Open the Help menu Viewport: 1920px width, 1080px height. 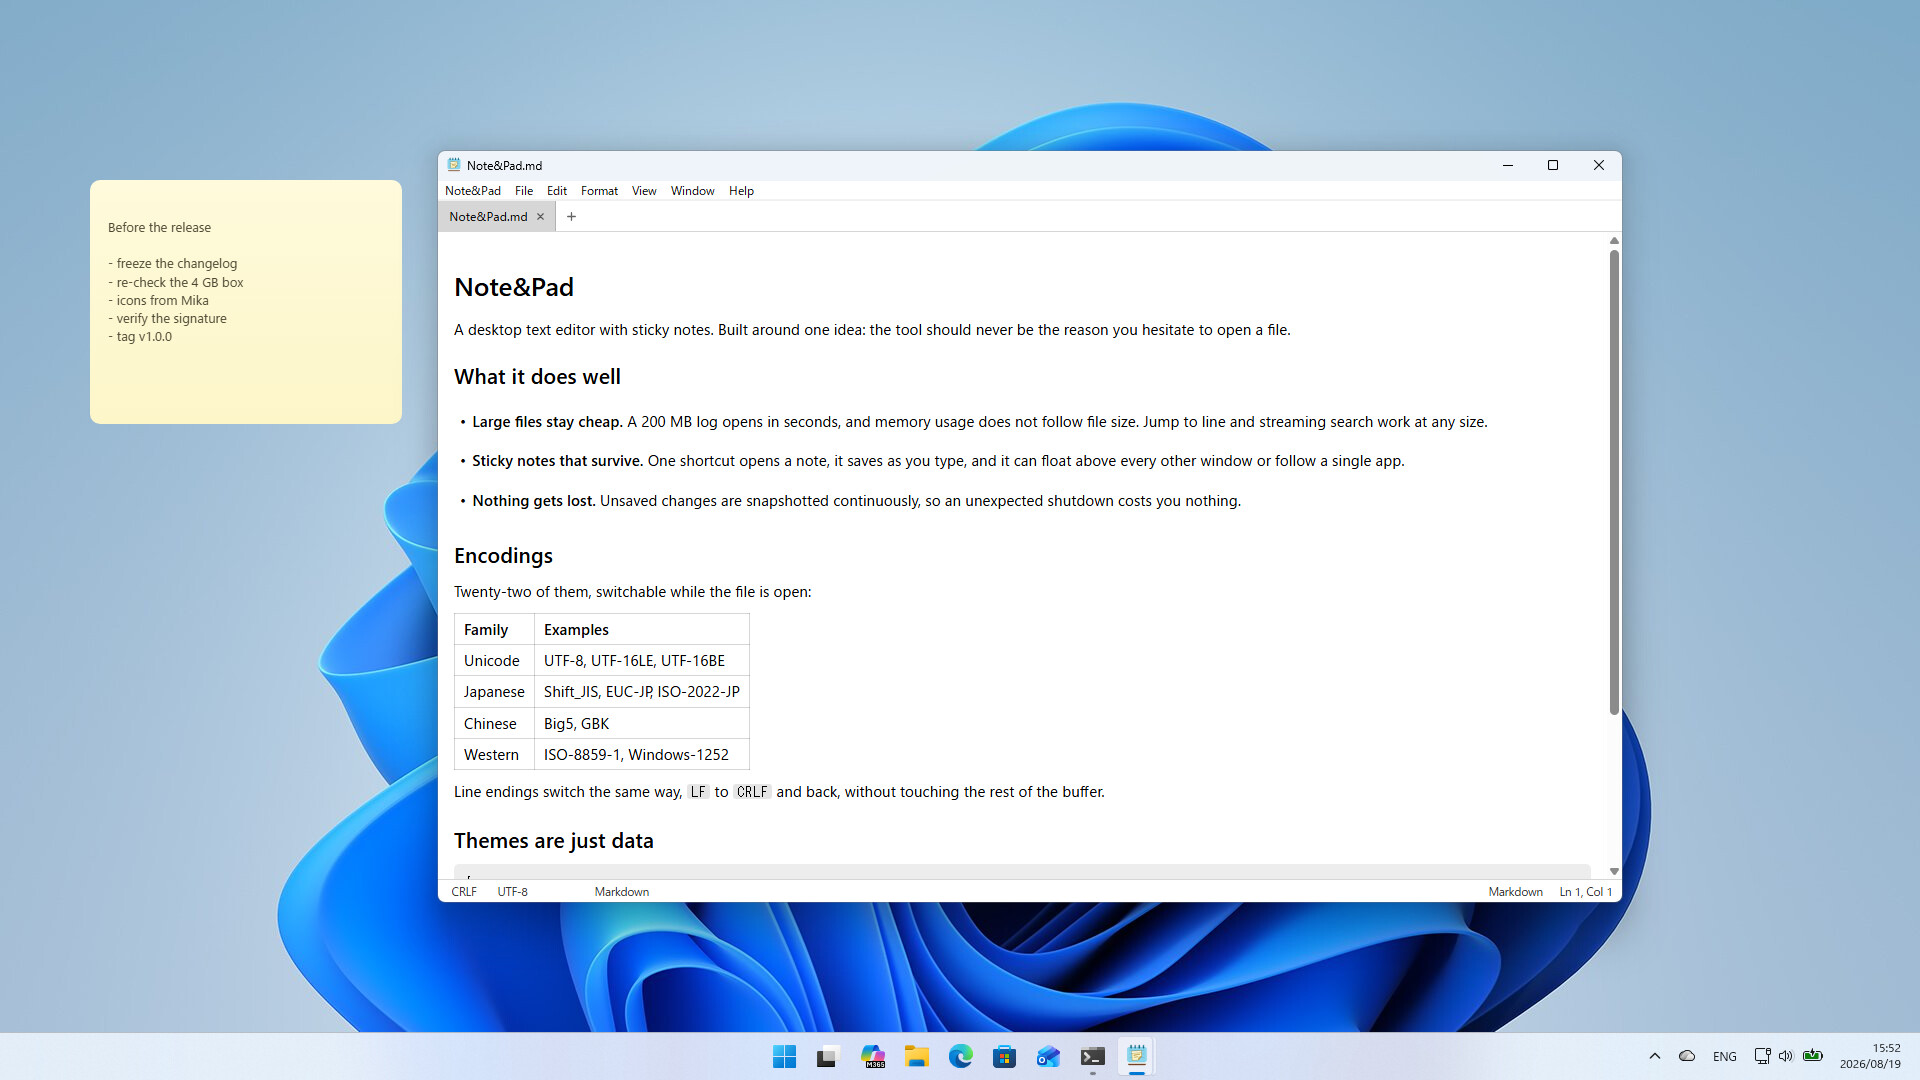point(741,191)
